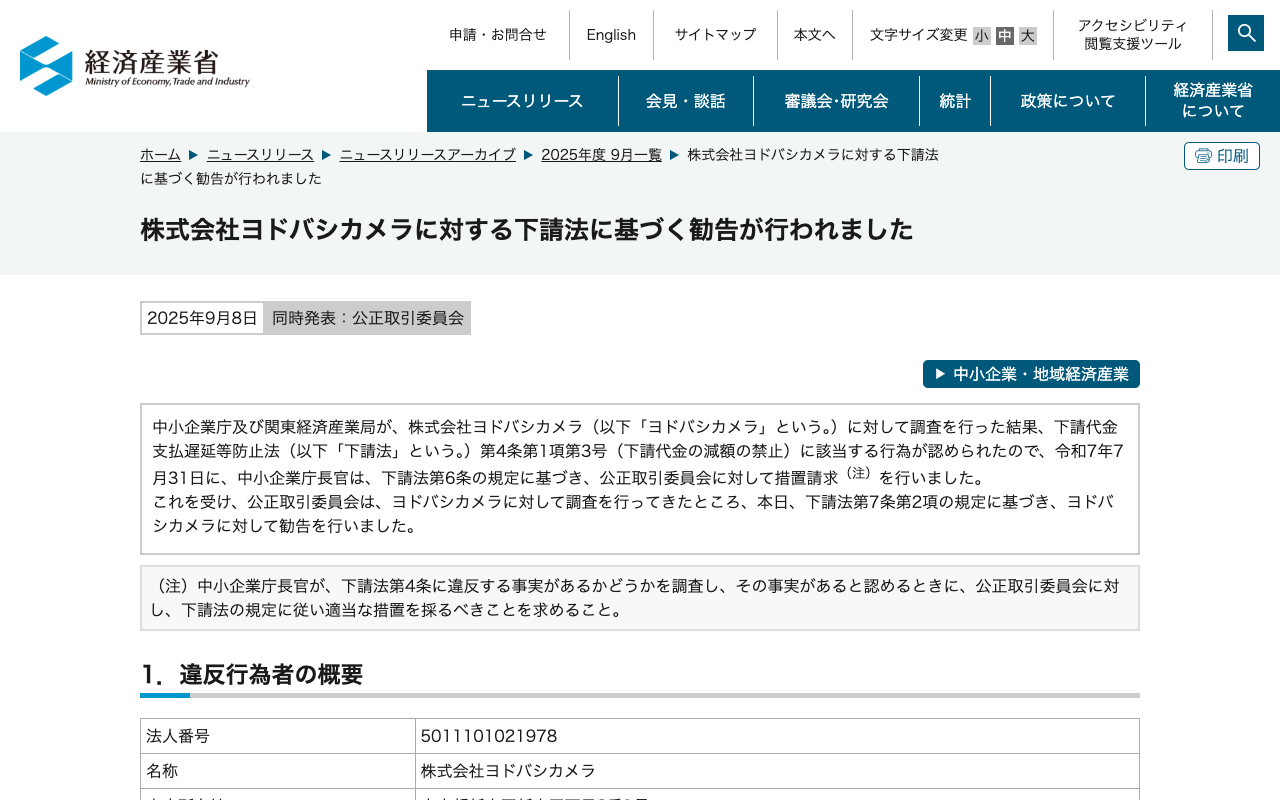Image resolution: width=1280 pixels, height=800 pixels.
Task: Click the date 2025年9月8日
Action: pyautogui.click(x=202, y=318)
